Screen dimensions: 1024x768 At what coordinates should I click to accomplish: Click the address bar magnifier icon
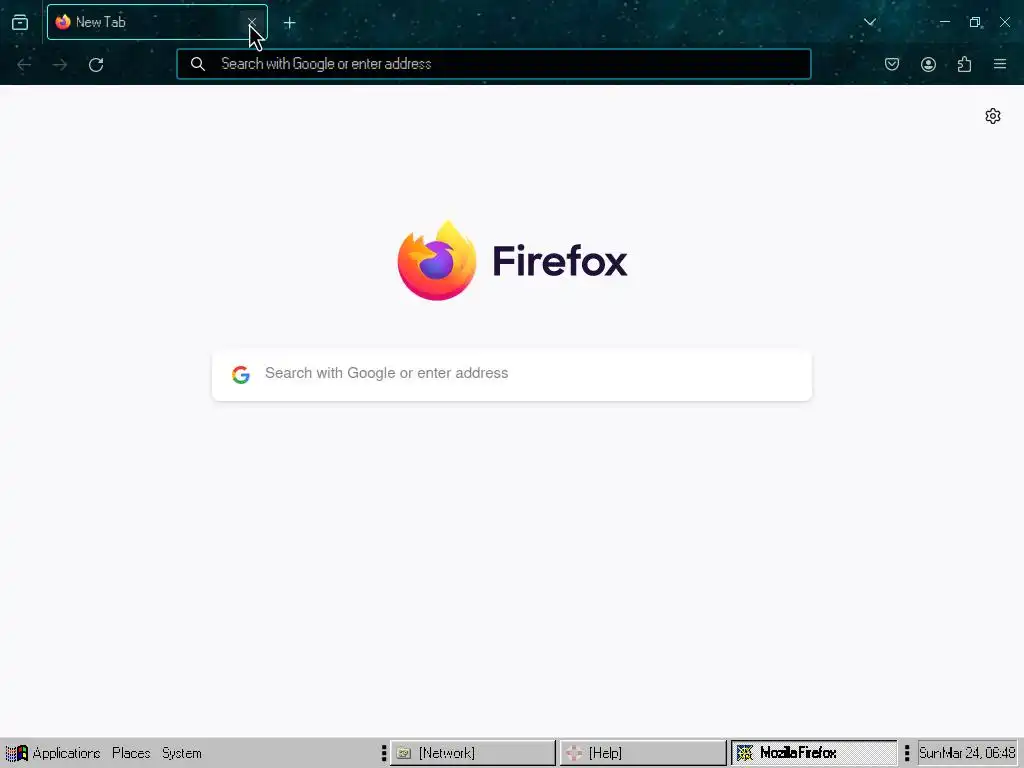pyautogui.click(x=198, y=64)
